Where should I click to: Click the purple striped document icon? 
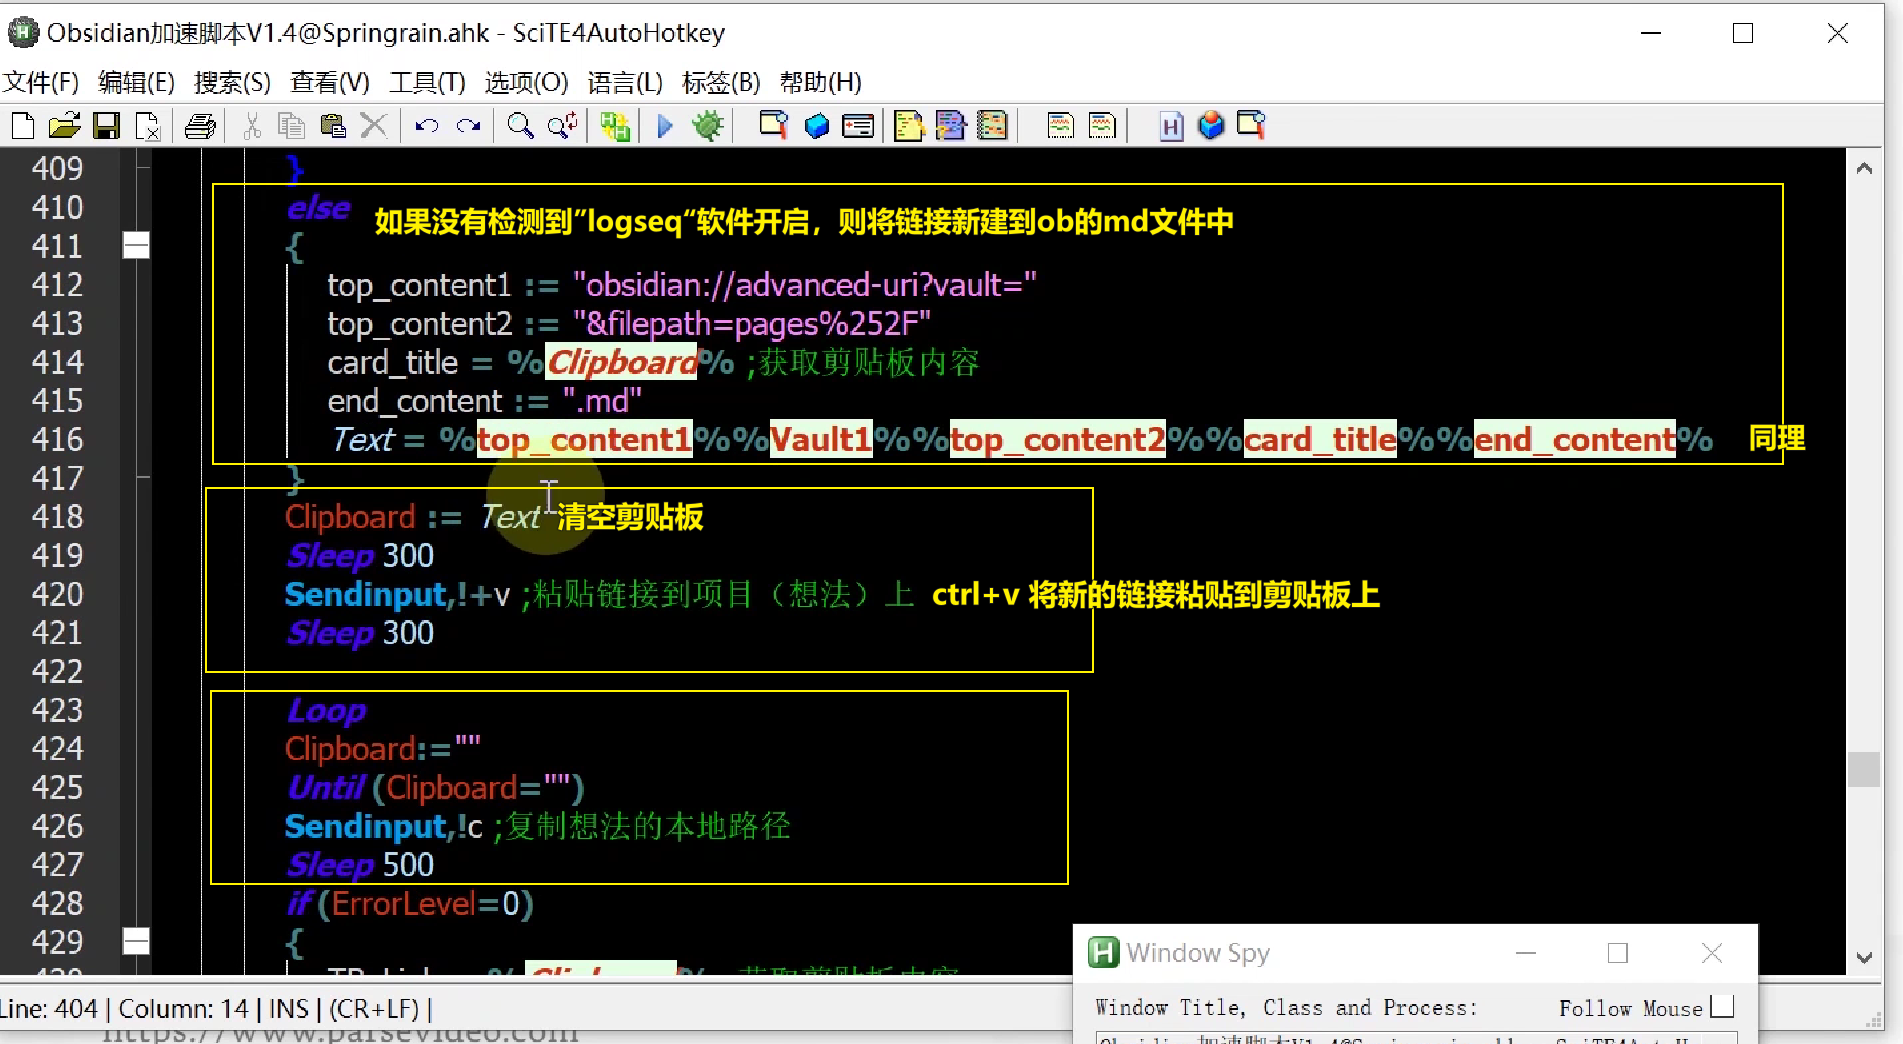[950, 126]
